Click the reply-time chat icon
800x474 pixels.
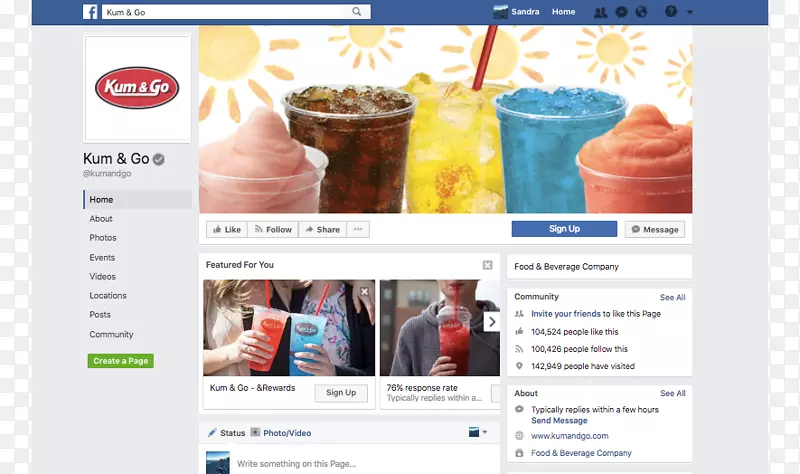coord(519,409)
